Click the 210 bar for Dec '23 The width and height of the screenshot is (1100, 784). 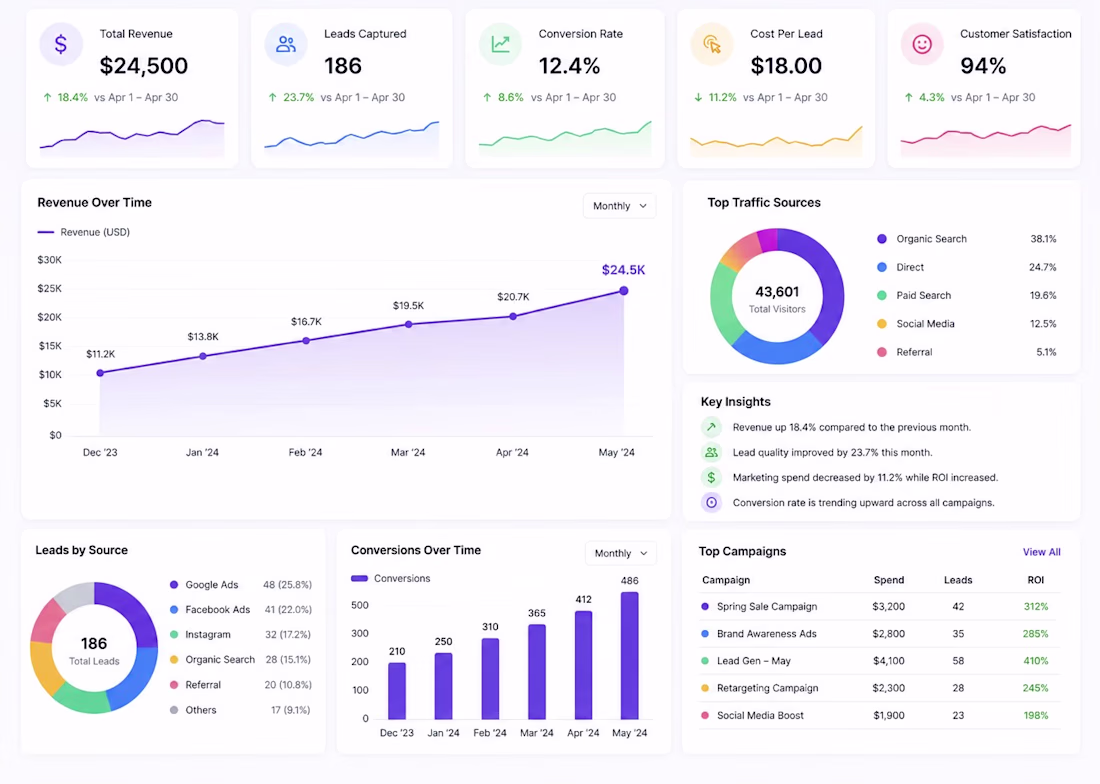click(397, 691)
